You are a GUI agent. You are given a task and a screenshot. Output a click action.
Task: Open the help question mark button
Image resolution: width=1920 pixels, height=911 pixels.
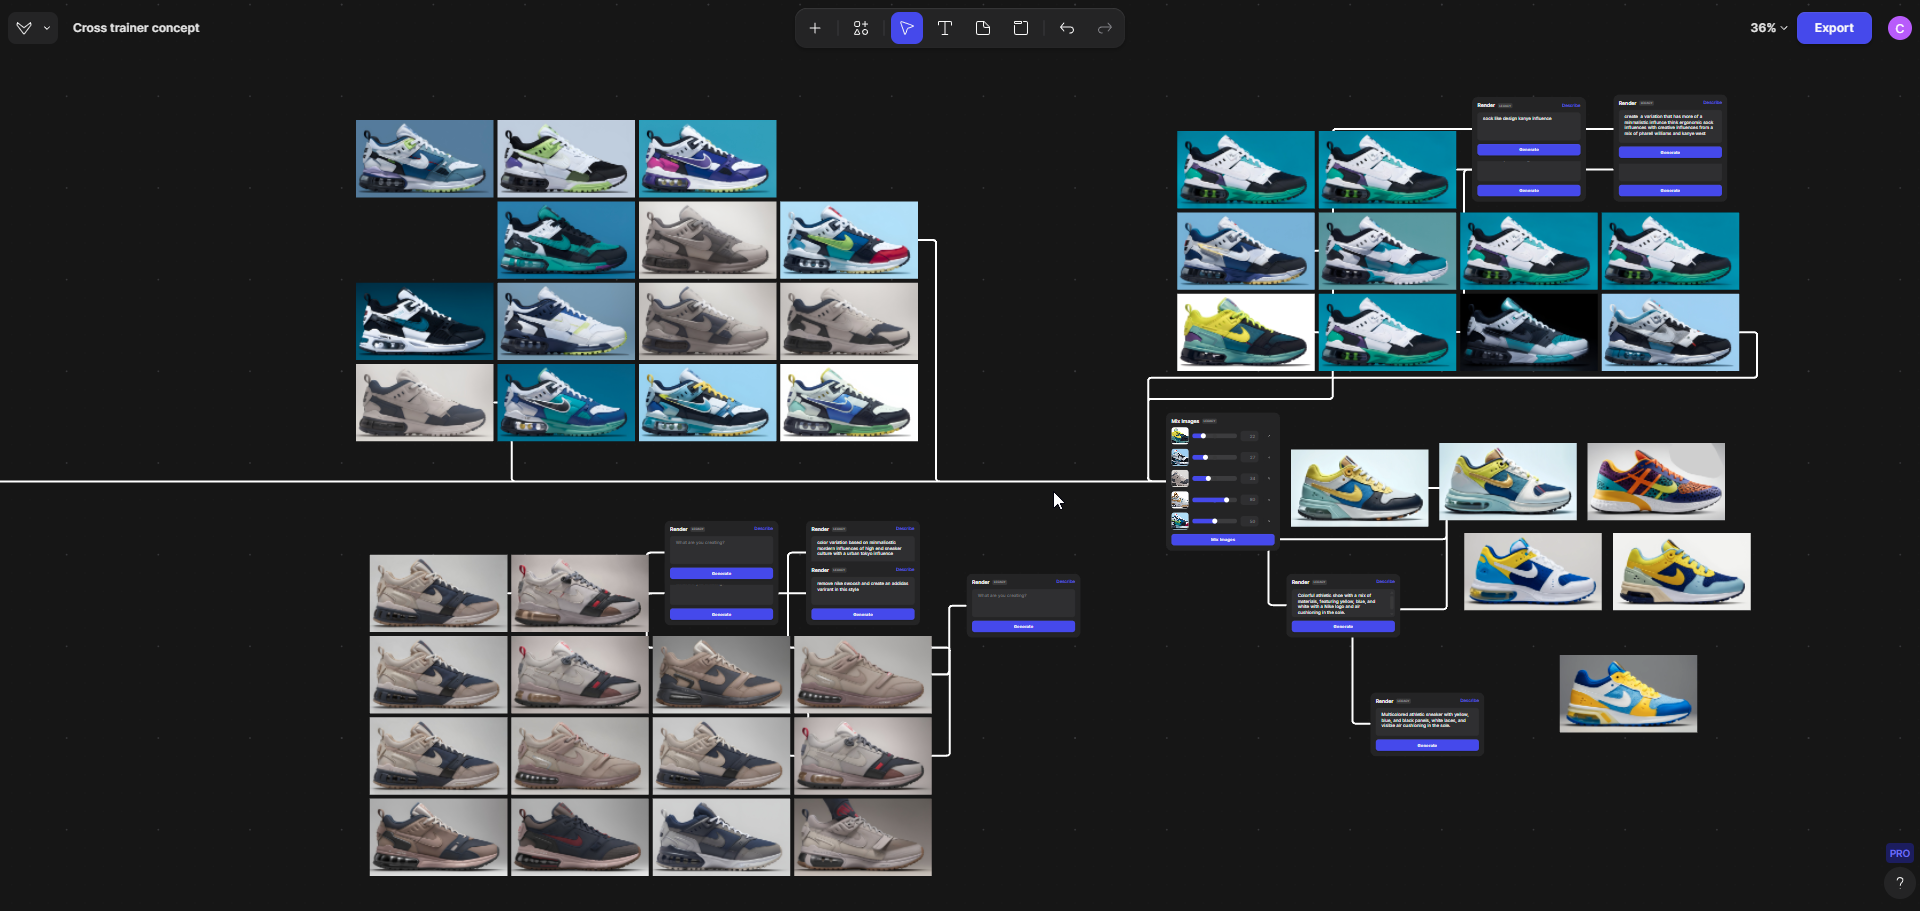1899,882
